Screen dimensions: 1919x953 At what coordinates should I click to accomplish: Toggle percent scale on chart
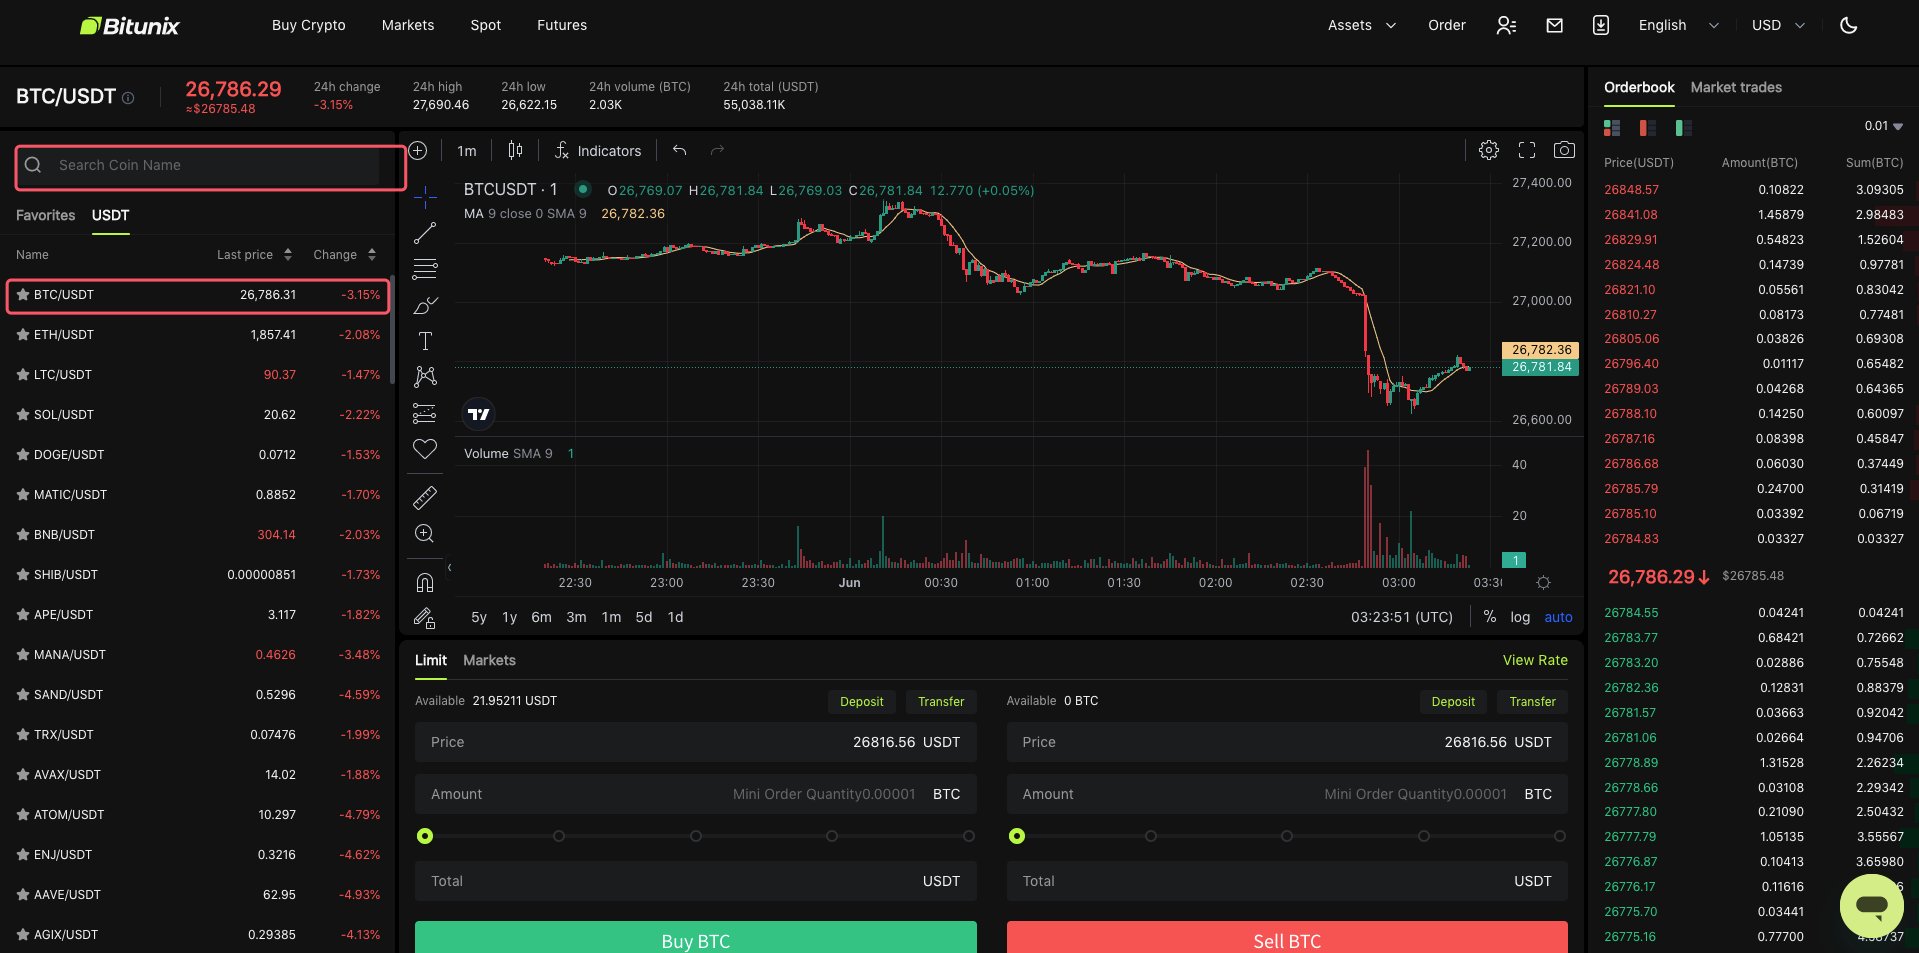(1490, 617)
